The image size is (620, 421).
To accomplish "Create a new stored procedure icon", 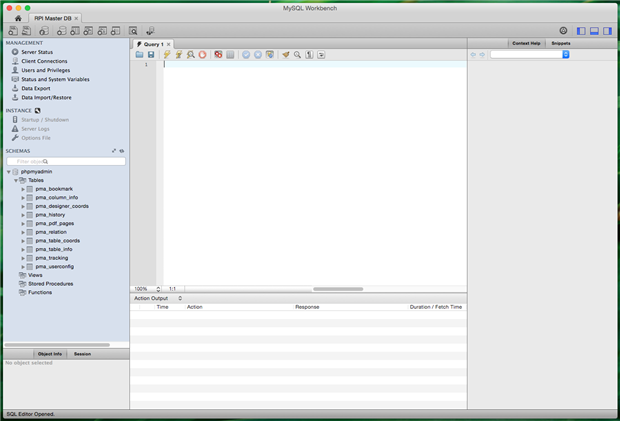I will click(102, 30).
